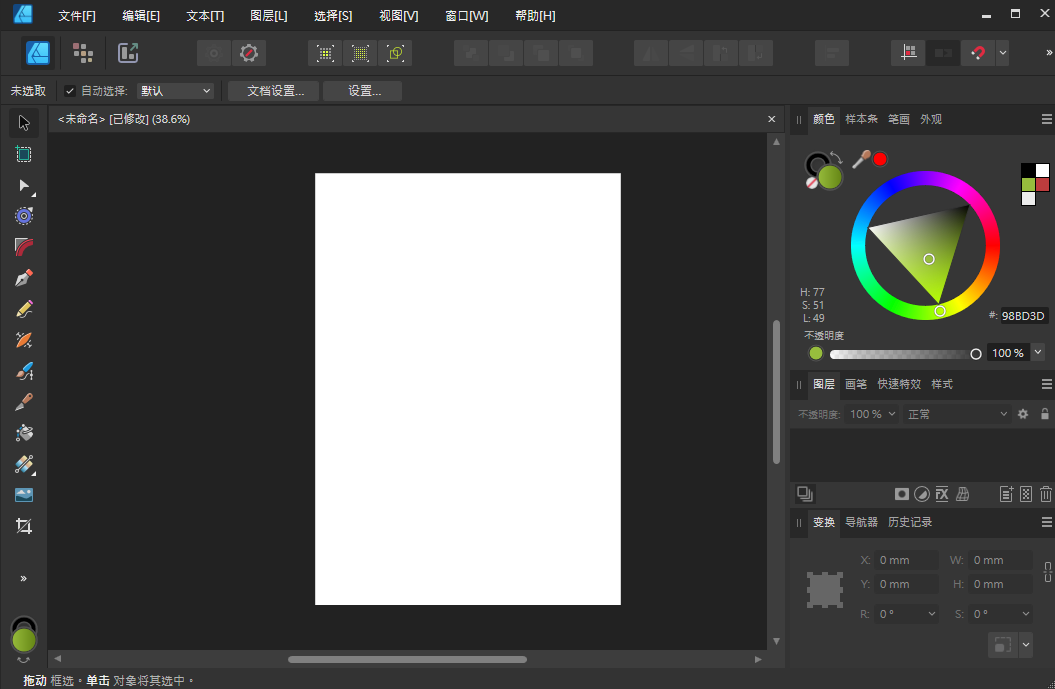
Task: Toggle the layer lock icon
Action: (1045, 414)
